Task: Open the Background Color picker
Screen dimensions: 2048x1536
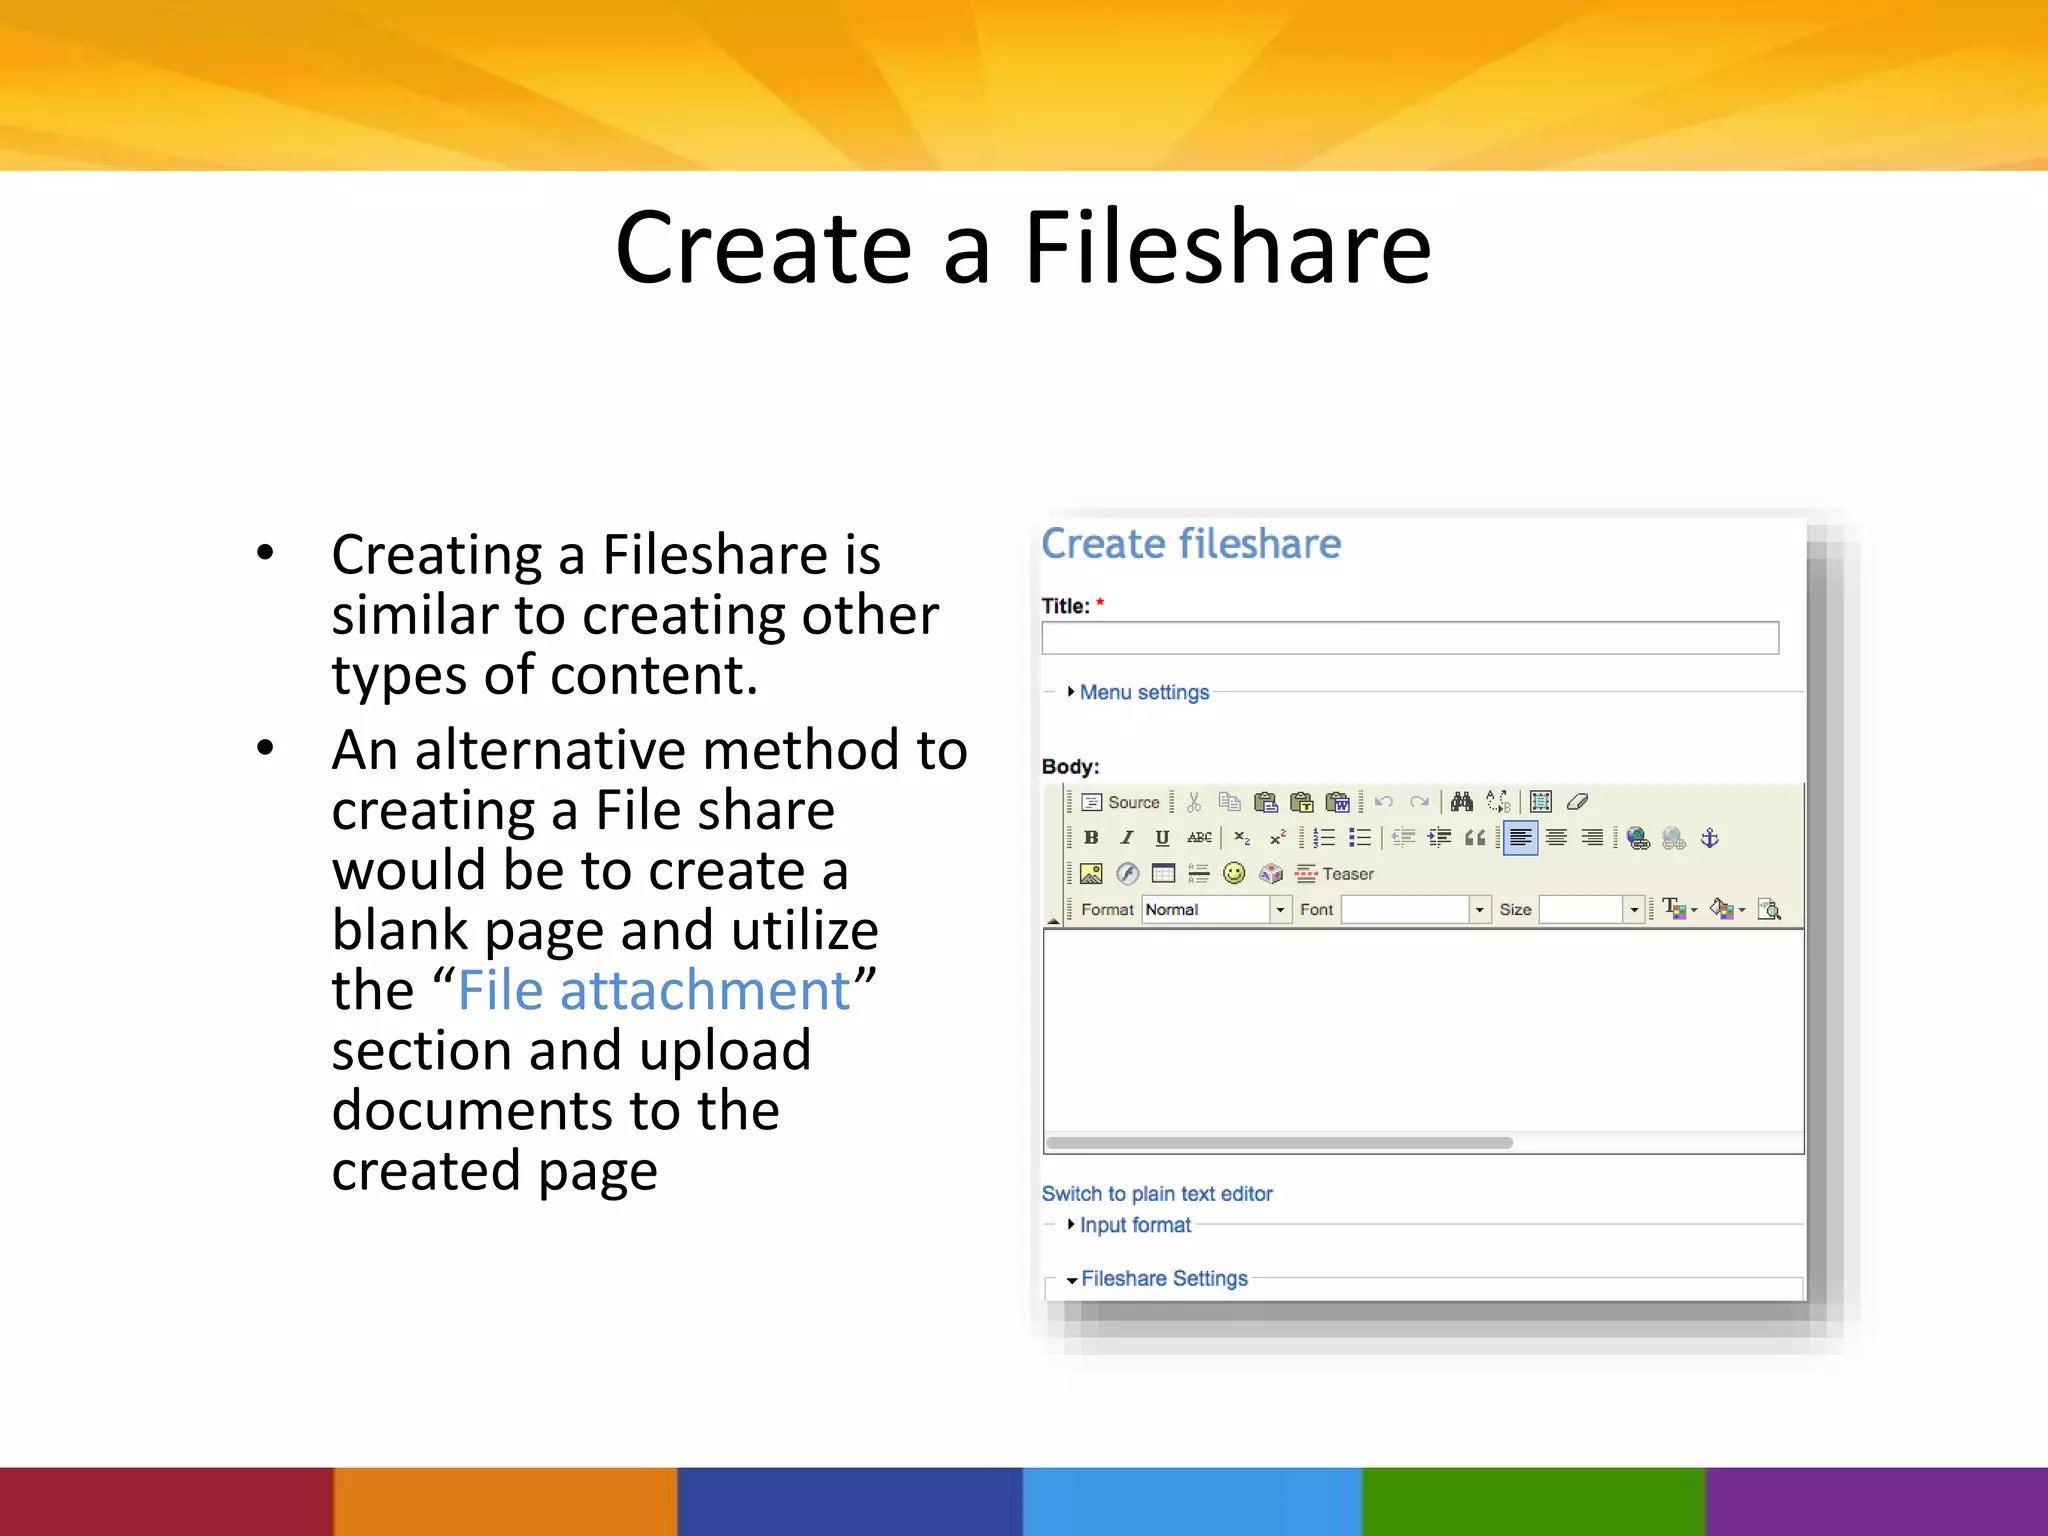Action: pyautogui.click(x=1727, y=909)
